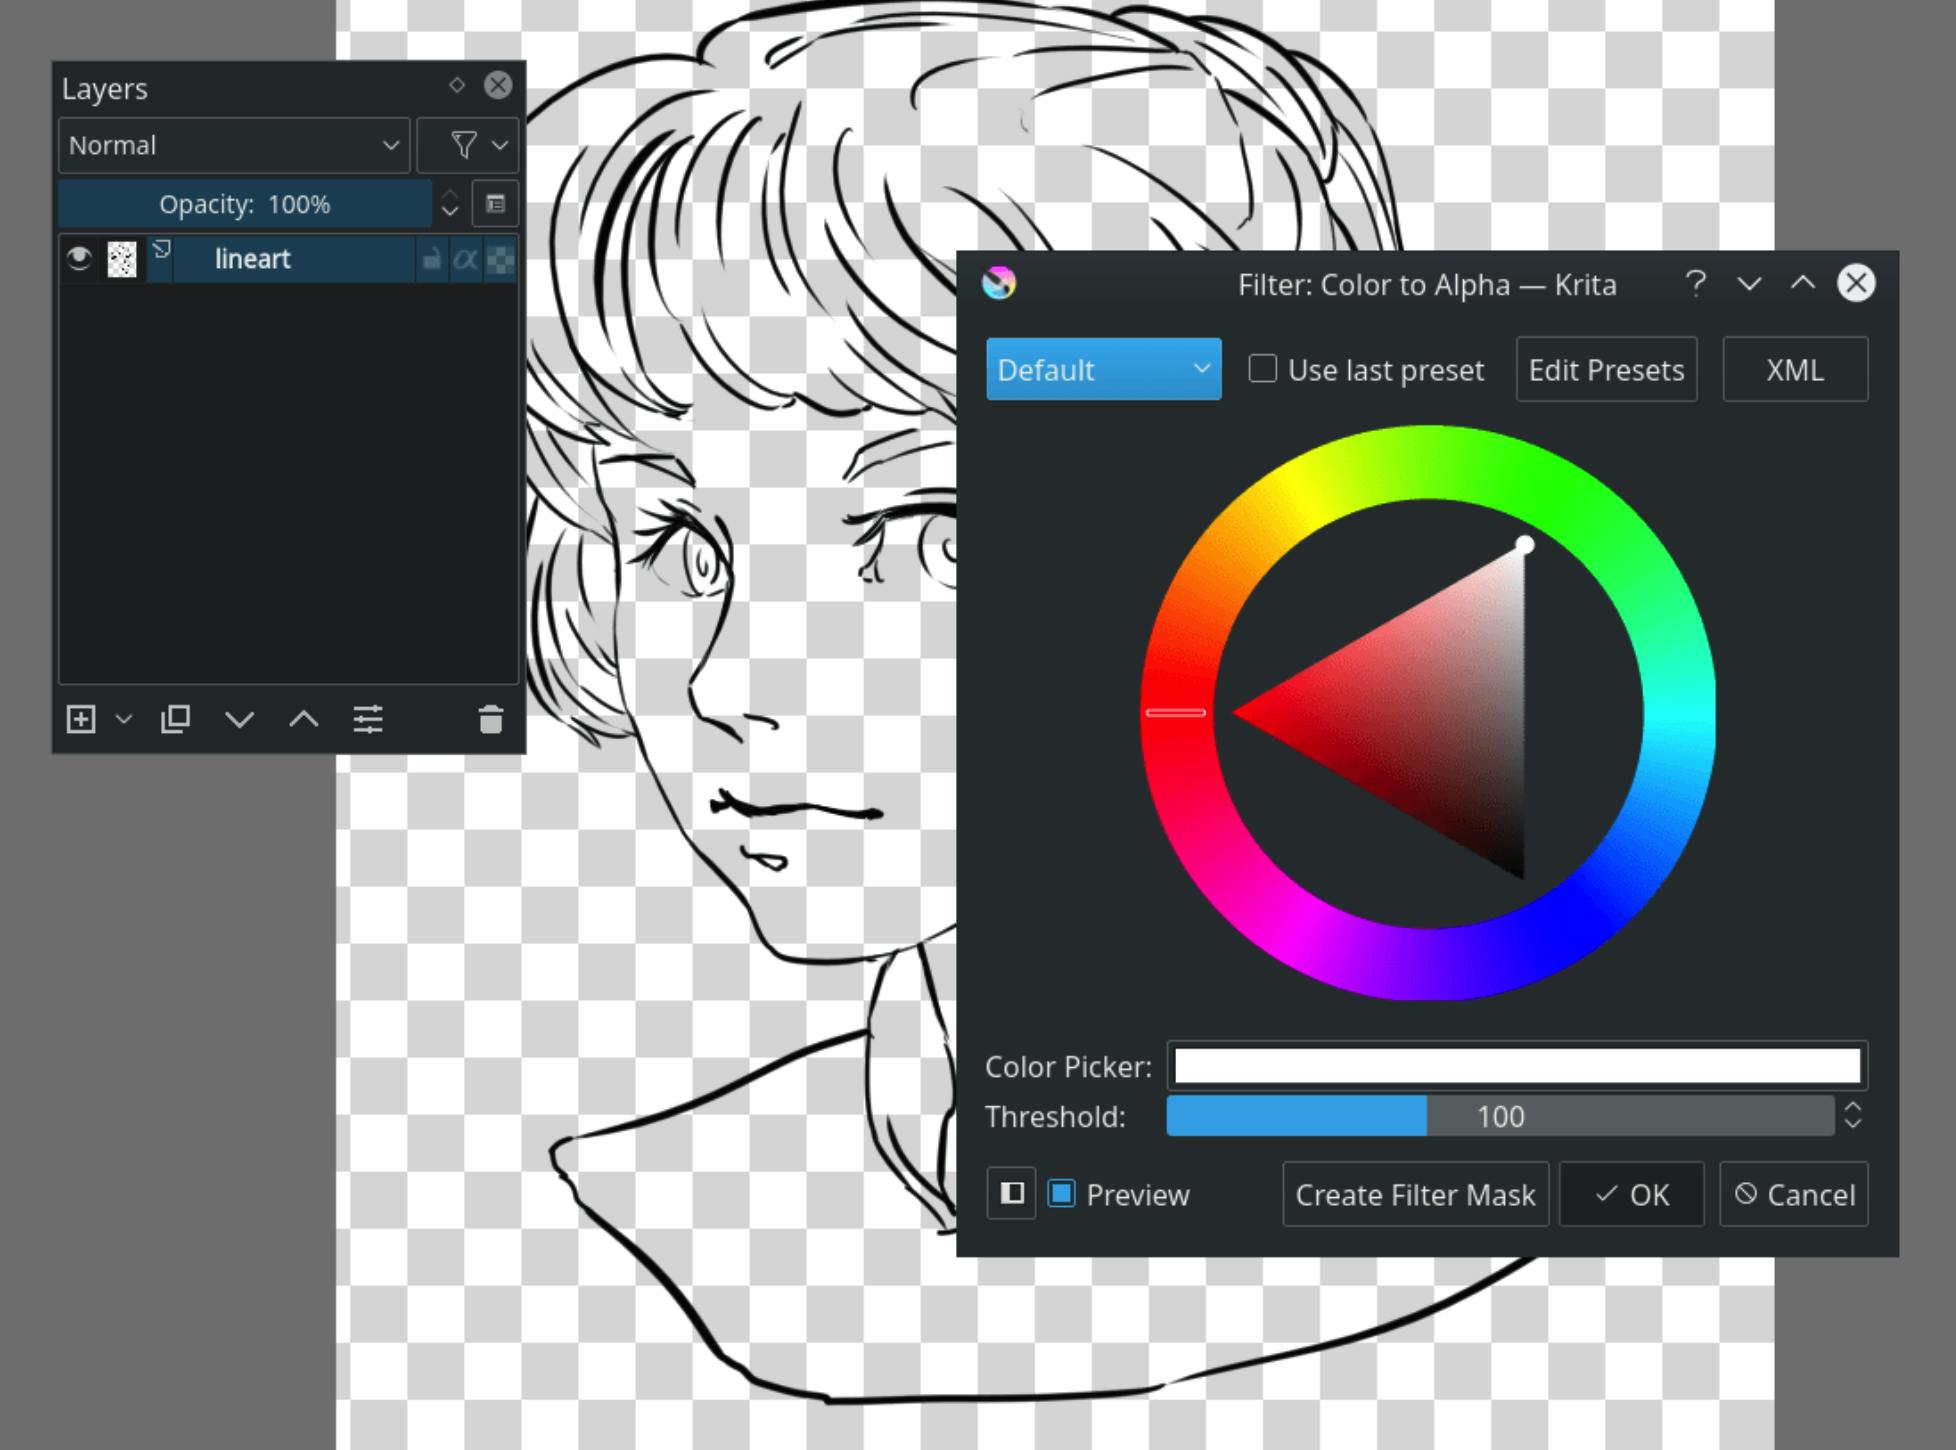The width and height of the screenshot is (1956, 1450).
Task: Open the Normal blending mode dropdown
Action: pyautogui.click(x=234, y=146)
